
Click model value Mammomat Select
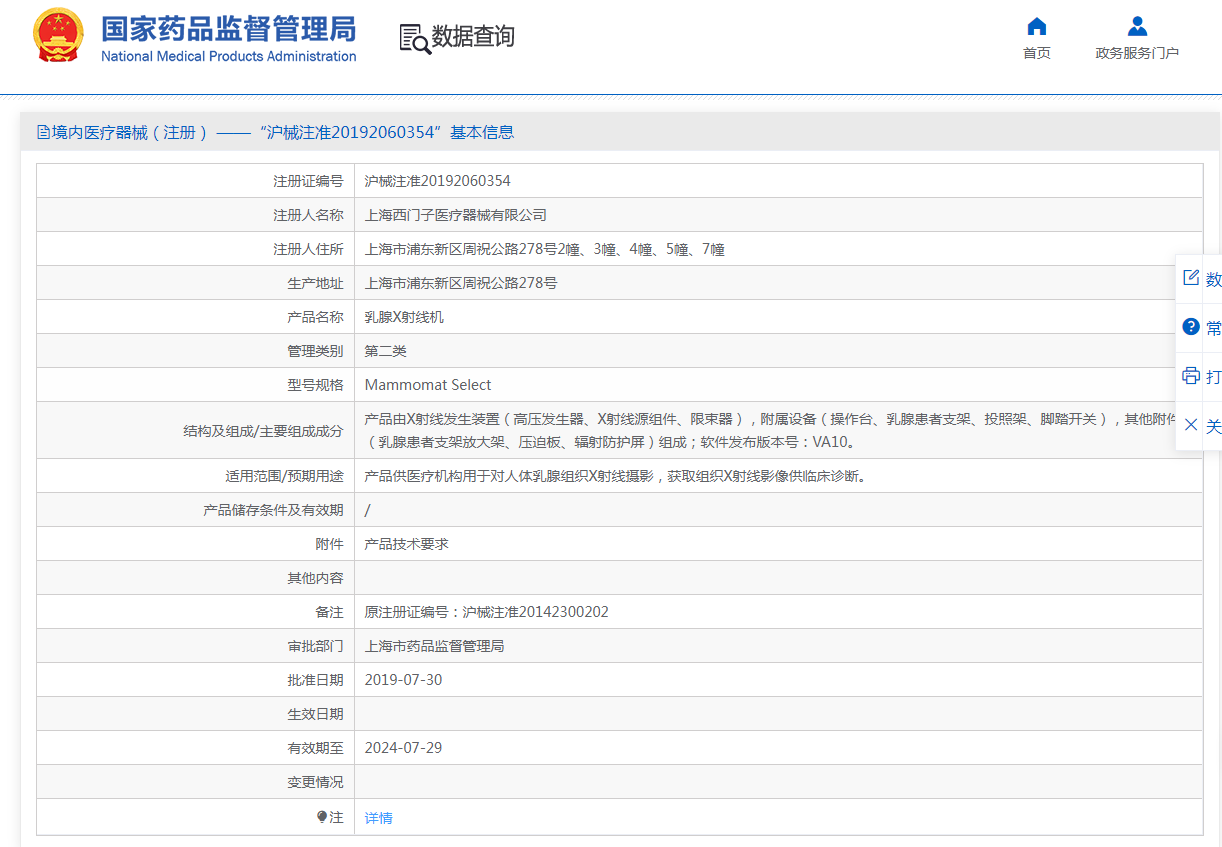(x=428, y=385)
